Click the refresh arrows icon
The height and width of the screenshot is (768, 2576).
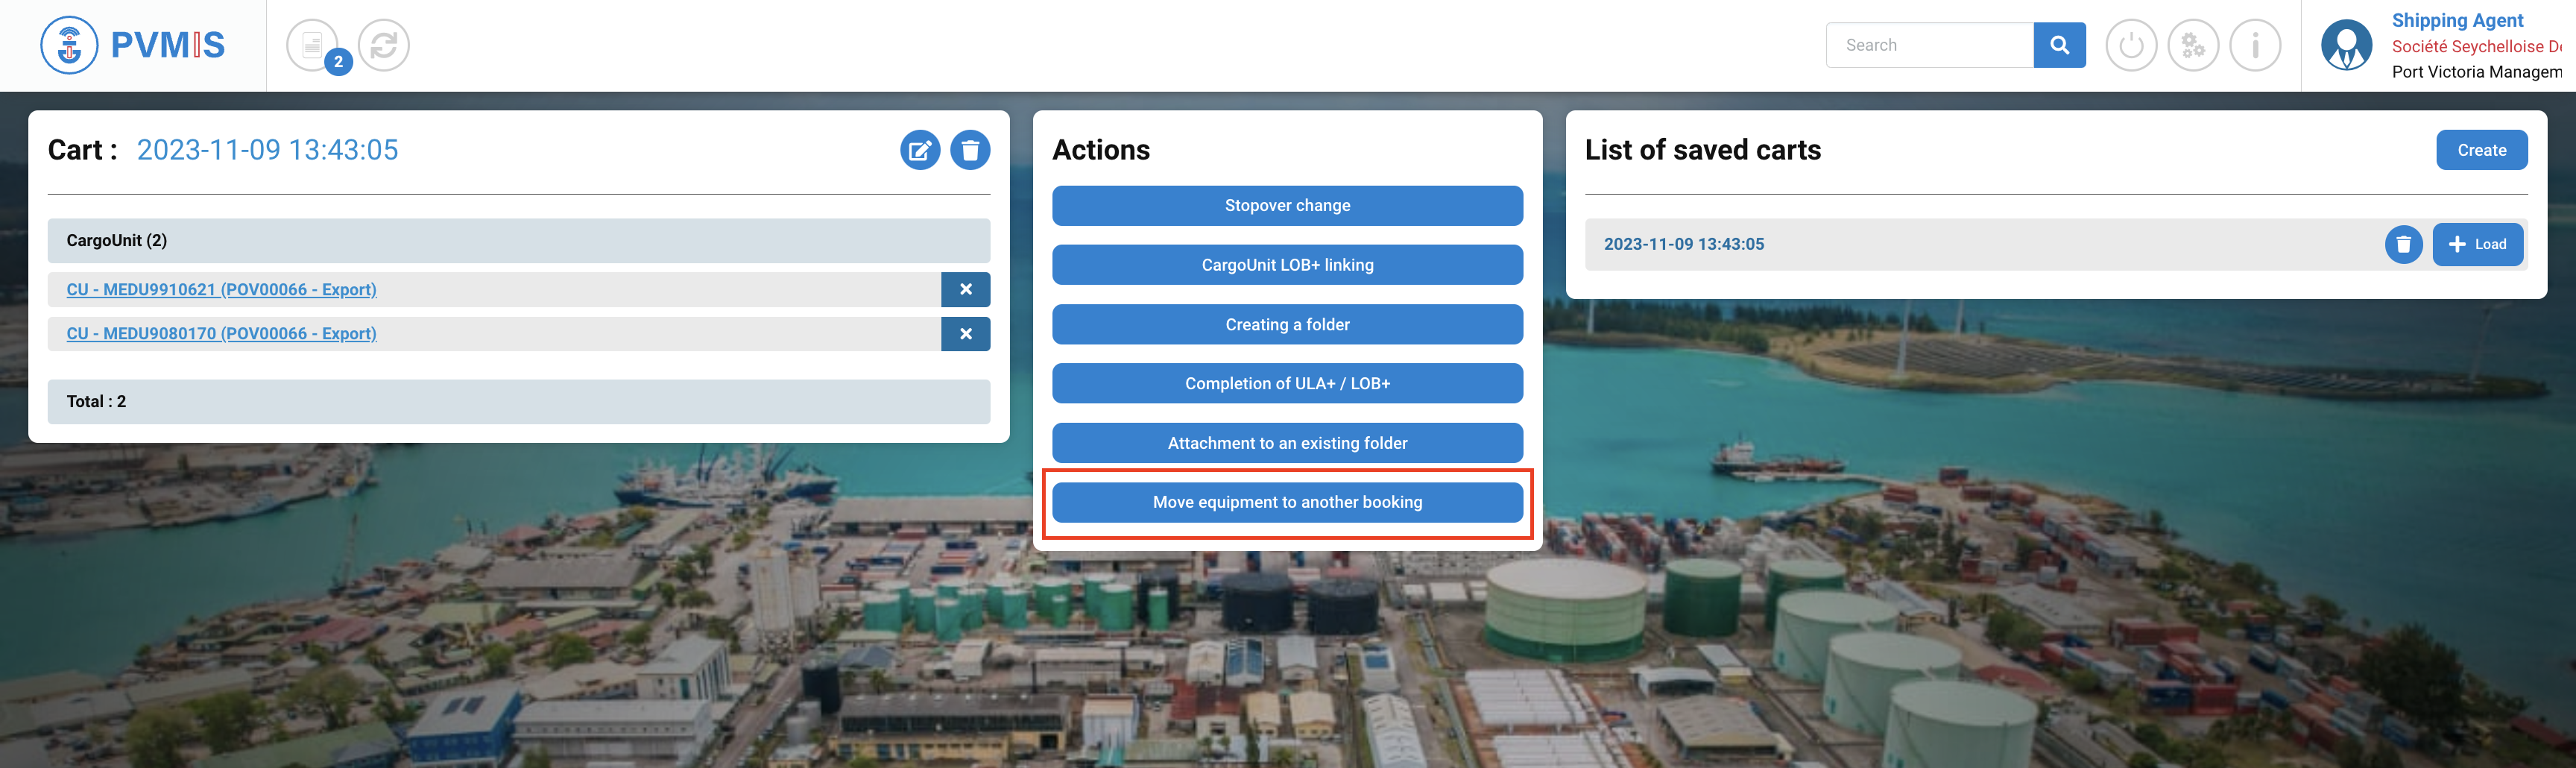pyautogui.click(x=384, y=45)
